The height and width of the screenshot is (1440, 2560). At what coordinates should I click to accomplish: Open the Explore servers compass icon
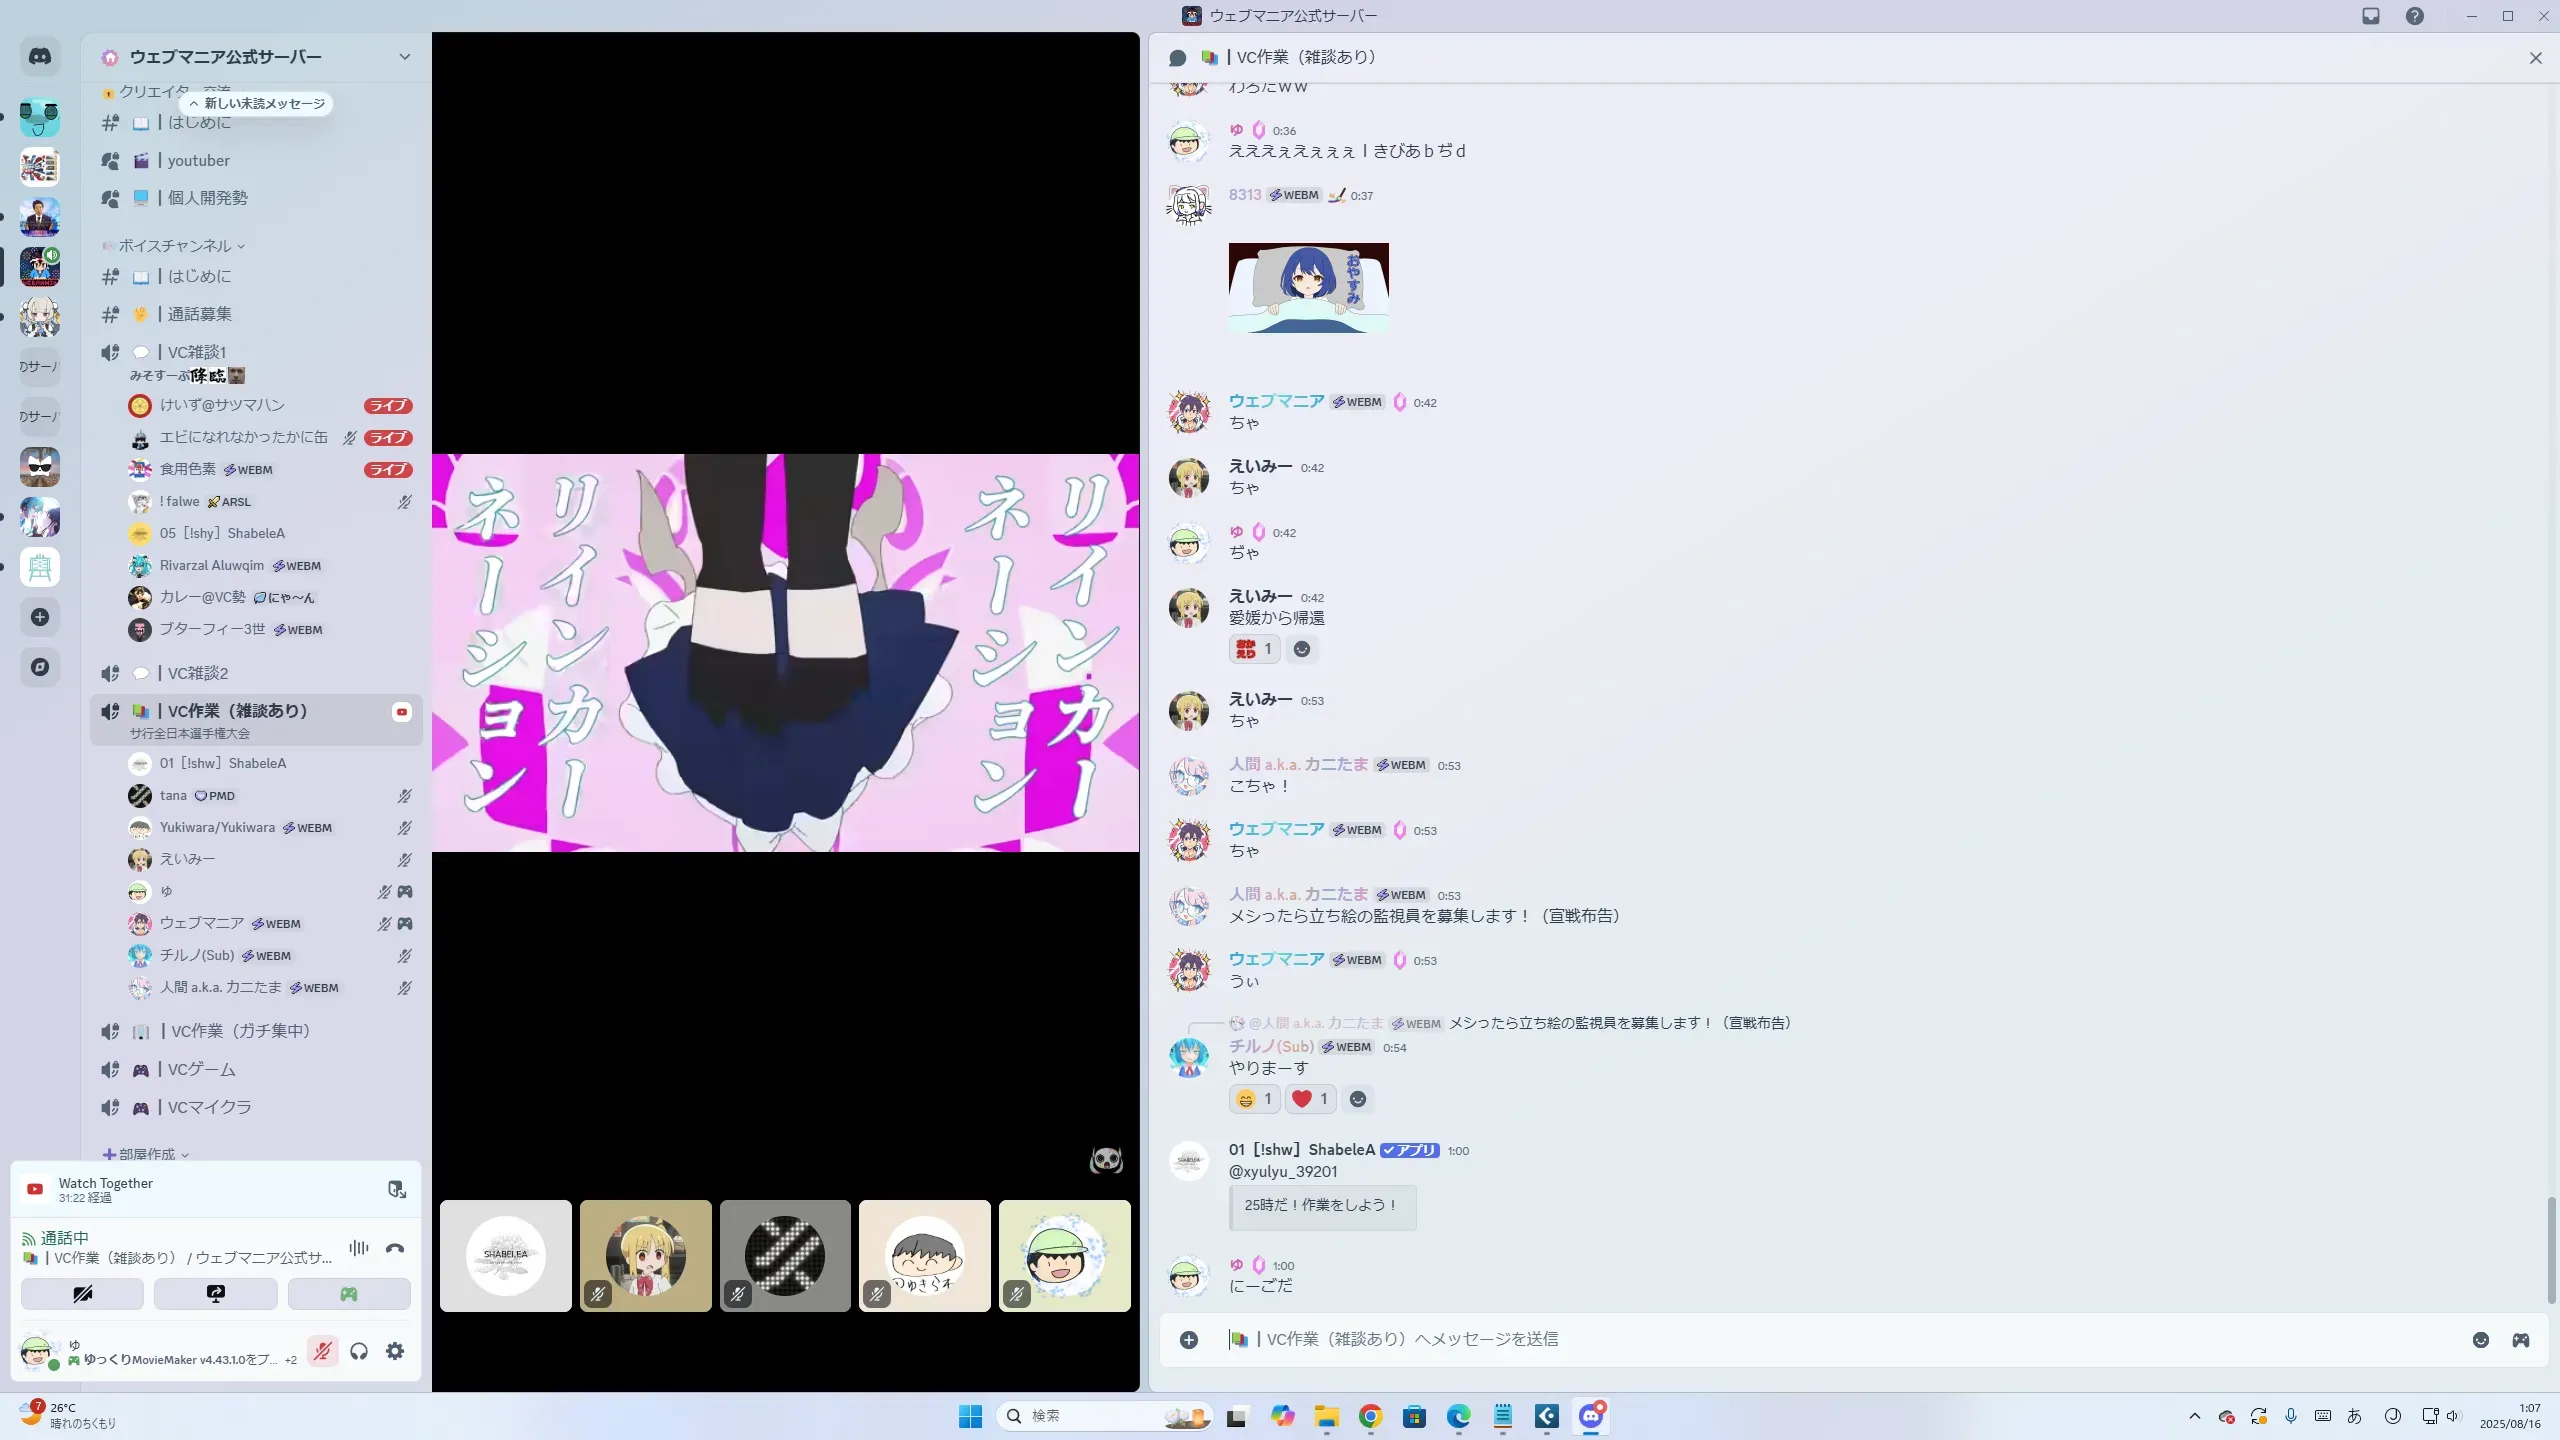click(40, 667)
